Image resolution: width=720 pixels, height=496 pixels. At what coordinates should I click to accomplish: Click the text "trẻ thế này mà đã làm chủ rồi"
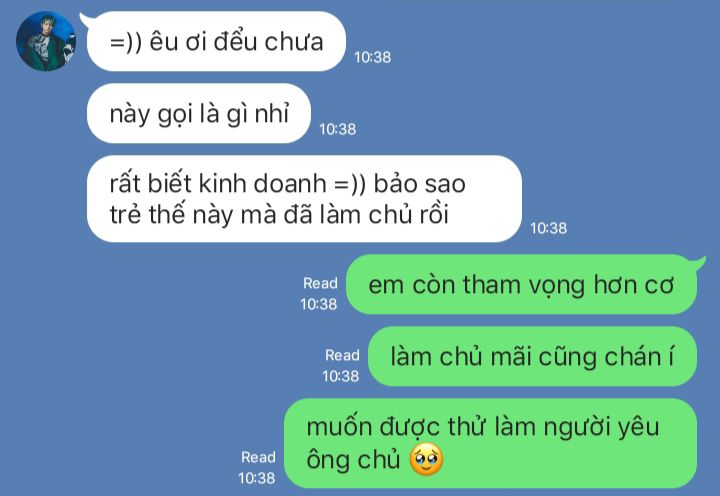pyautogui.click(x=279, y=214)
